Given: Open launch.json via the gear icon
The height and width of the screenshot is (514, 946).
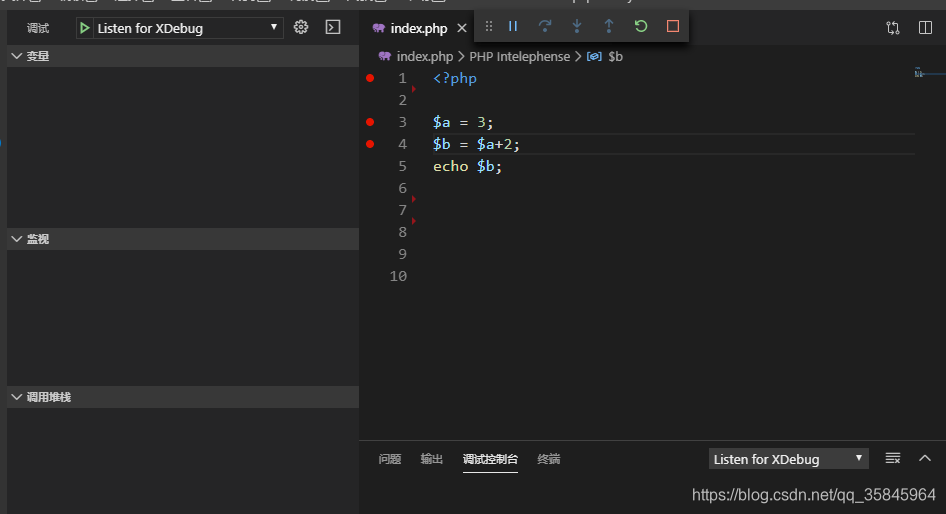Looking at the screenshot, I should point(300,27).
